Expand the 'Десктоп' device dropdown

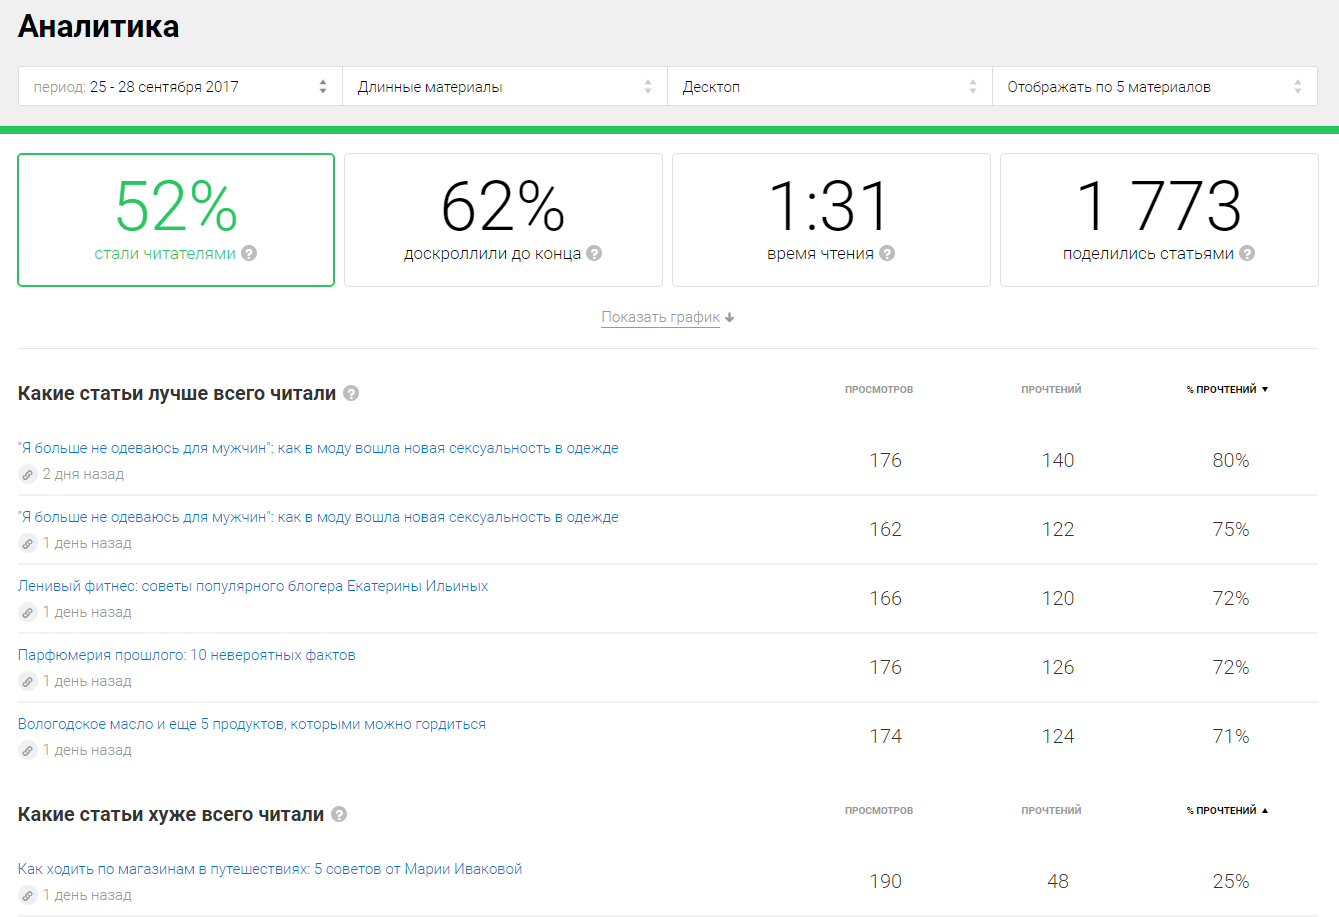[829, 87]
